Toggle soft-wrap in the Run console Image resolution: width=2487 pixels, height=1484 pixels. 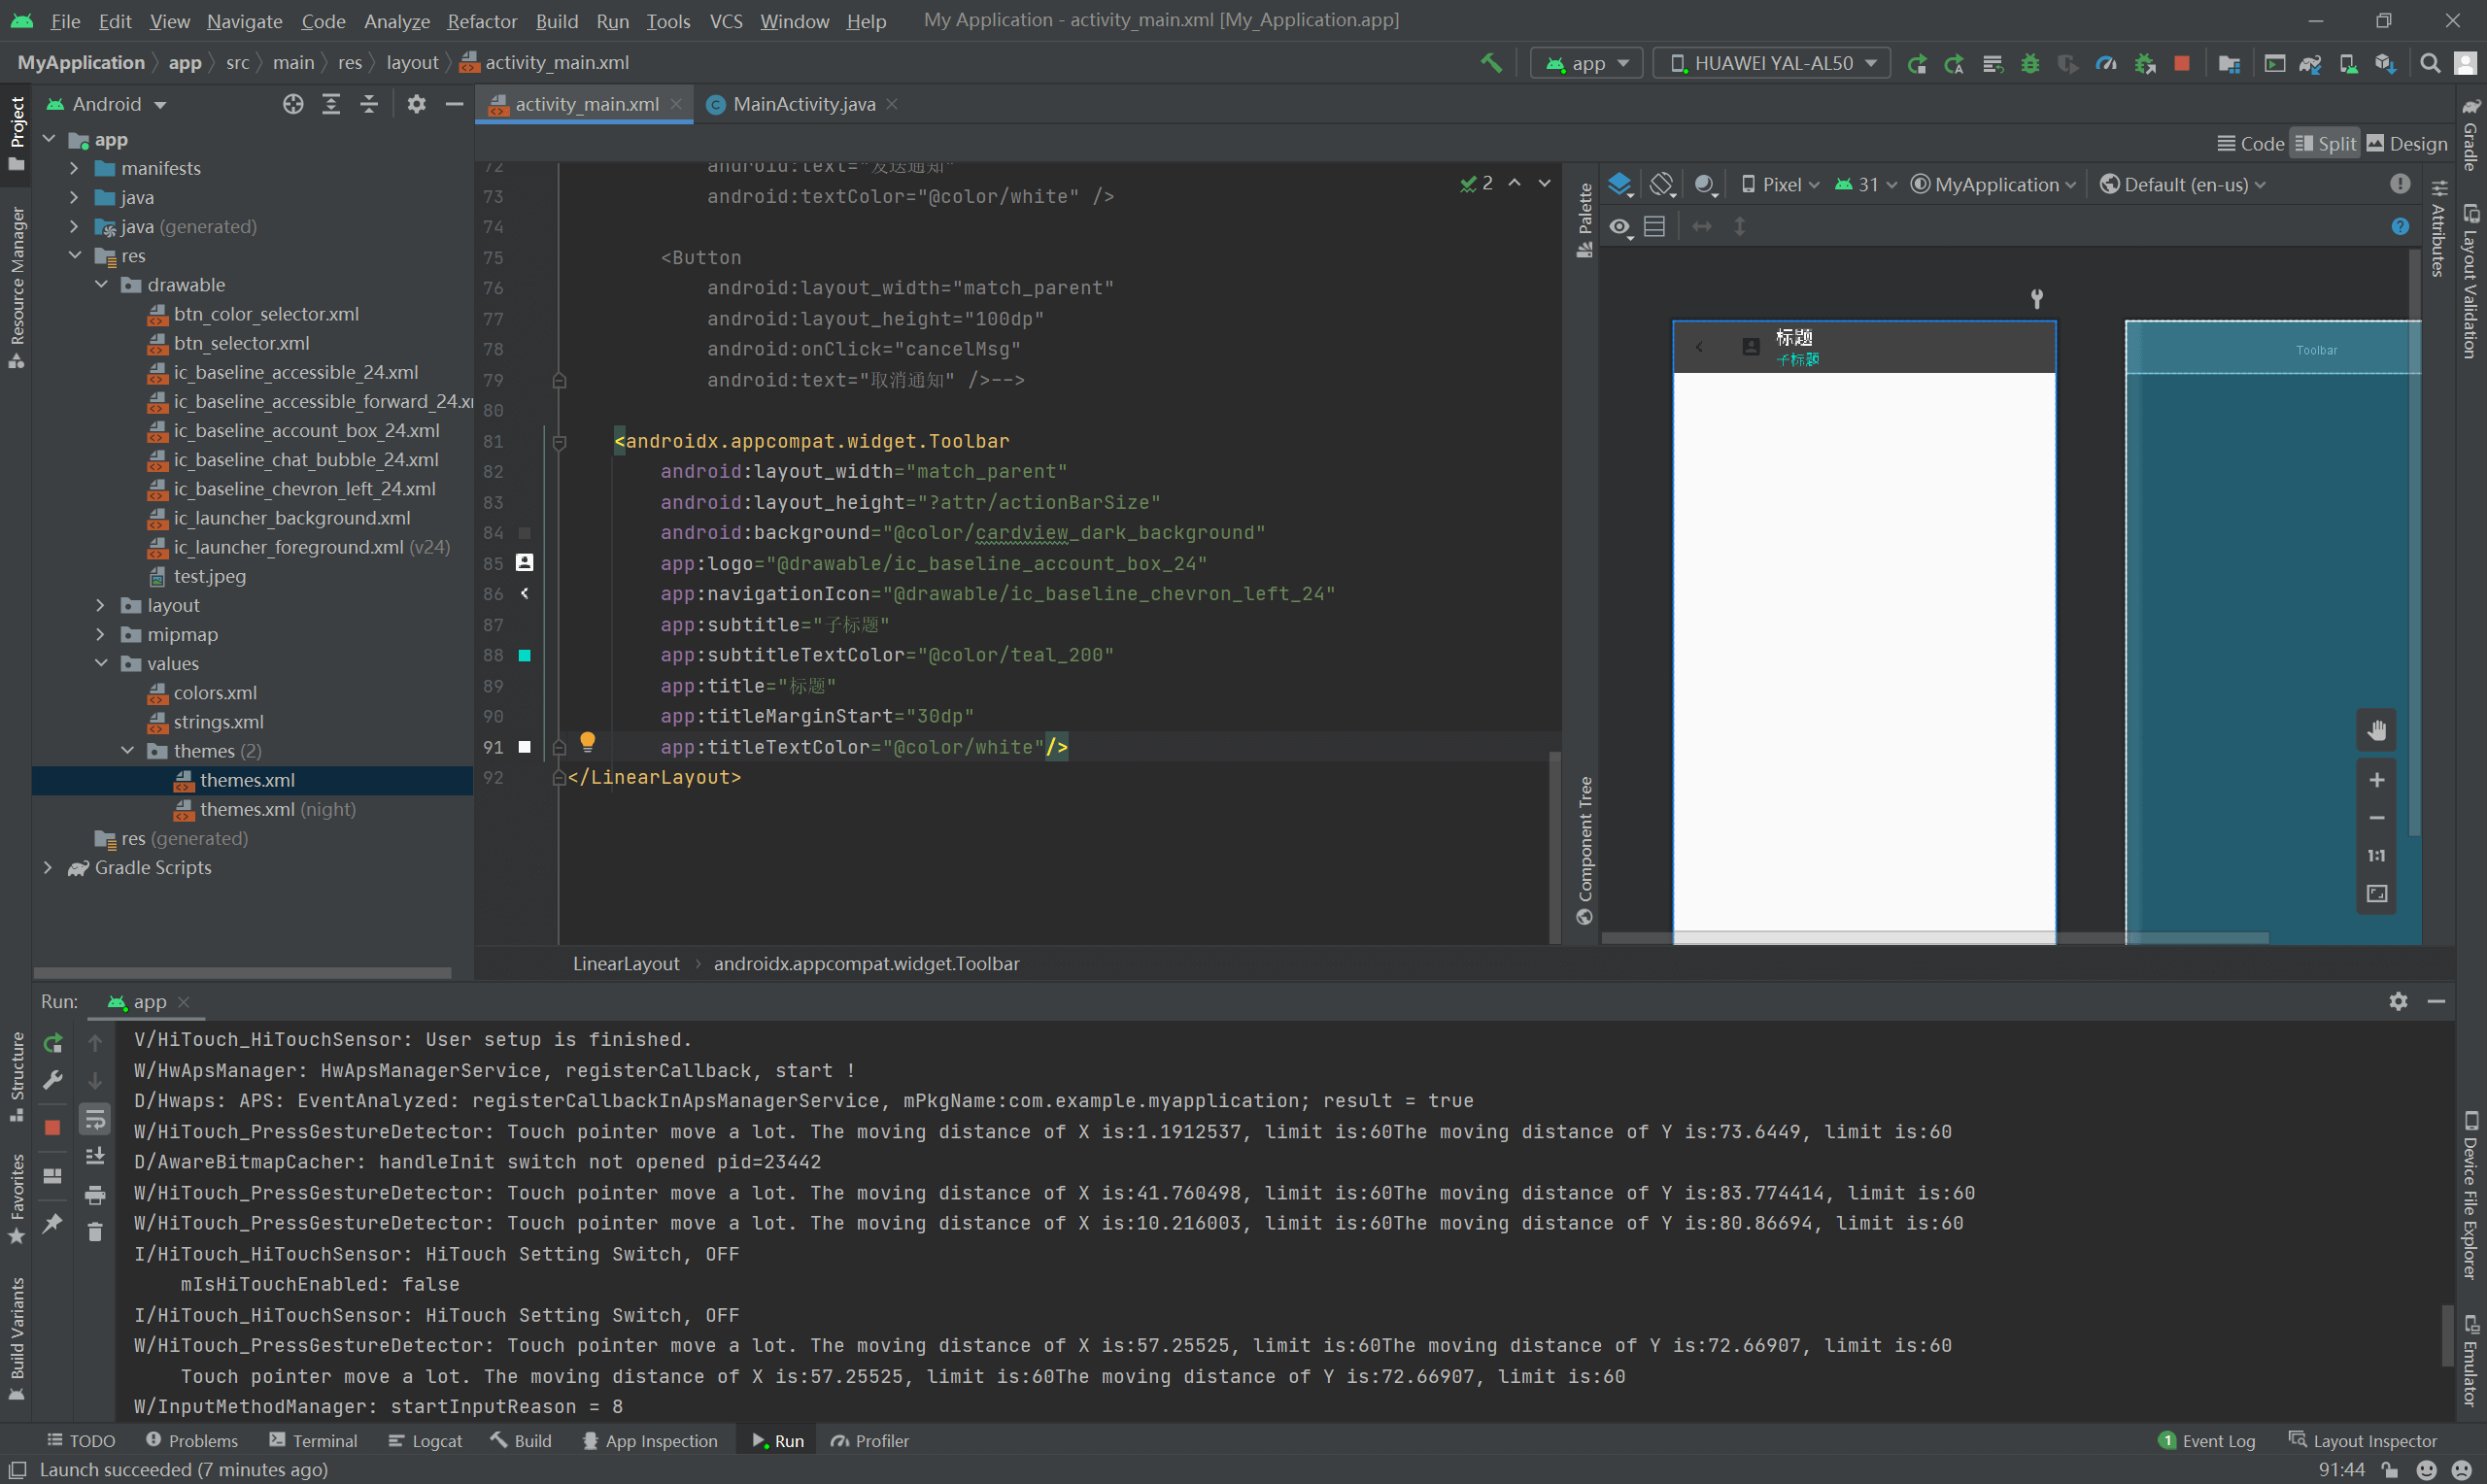click(x=95, y=1119)
